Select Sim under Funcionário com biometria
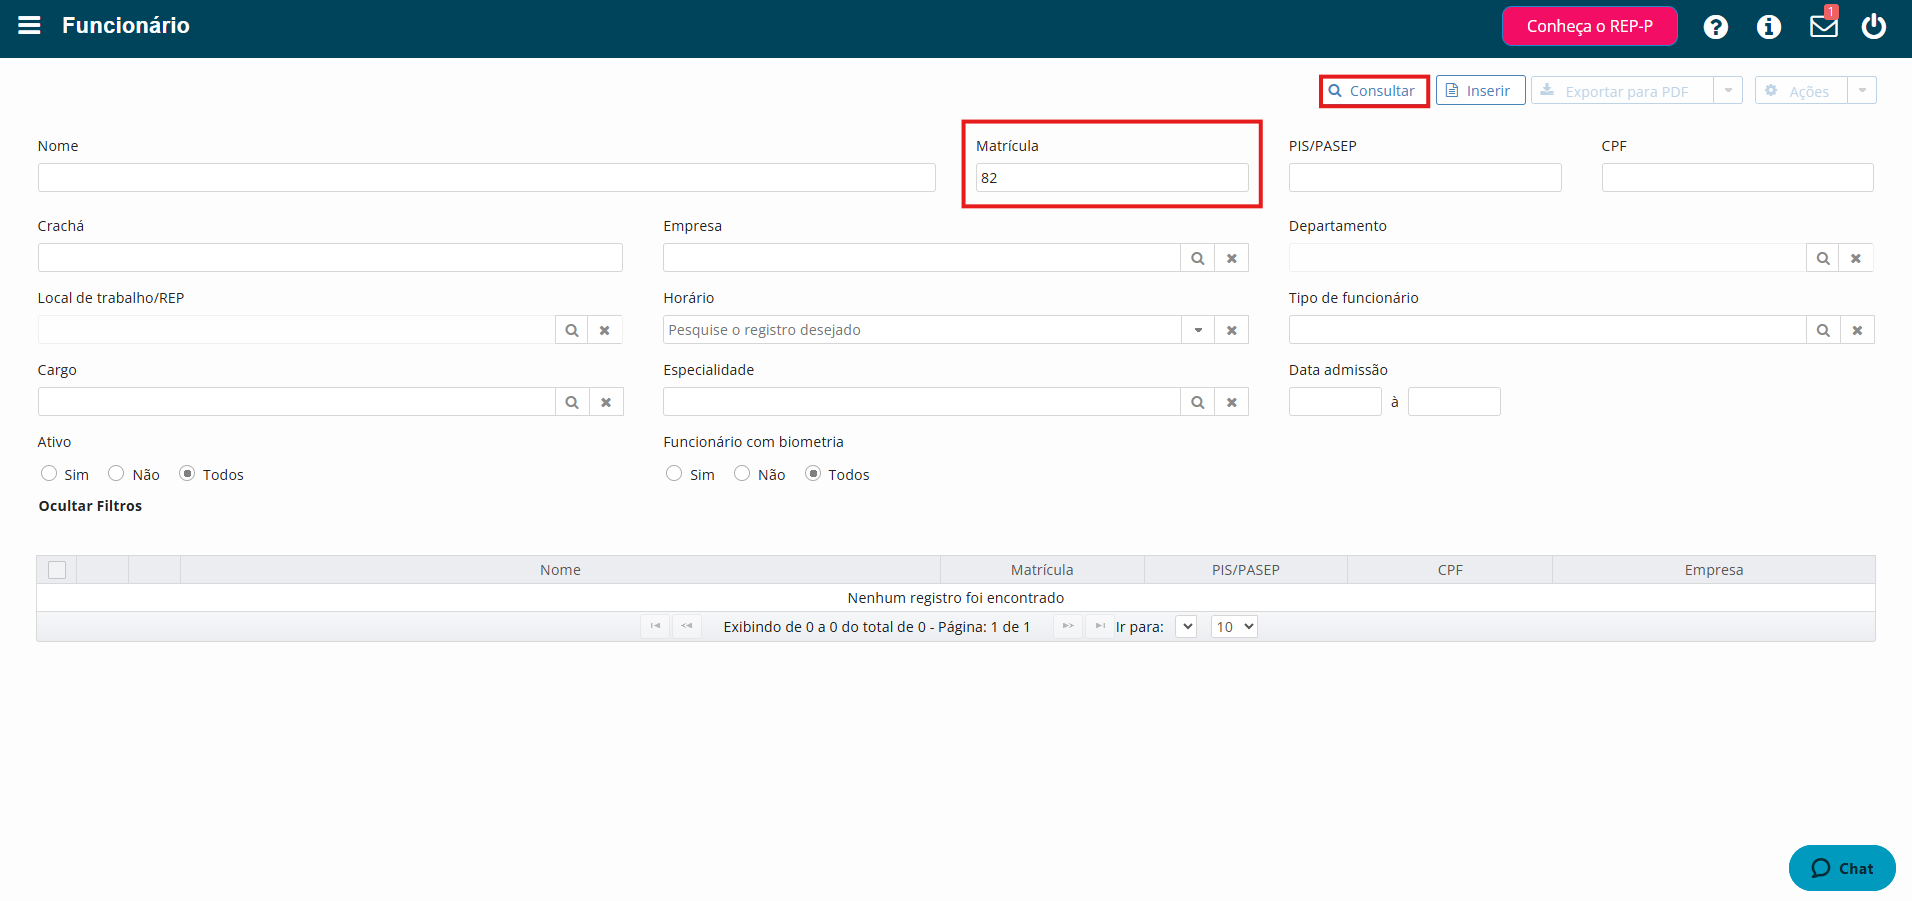Viewport: 1912px width, 901px height. point(674,473)
